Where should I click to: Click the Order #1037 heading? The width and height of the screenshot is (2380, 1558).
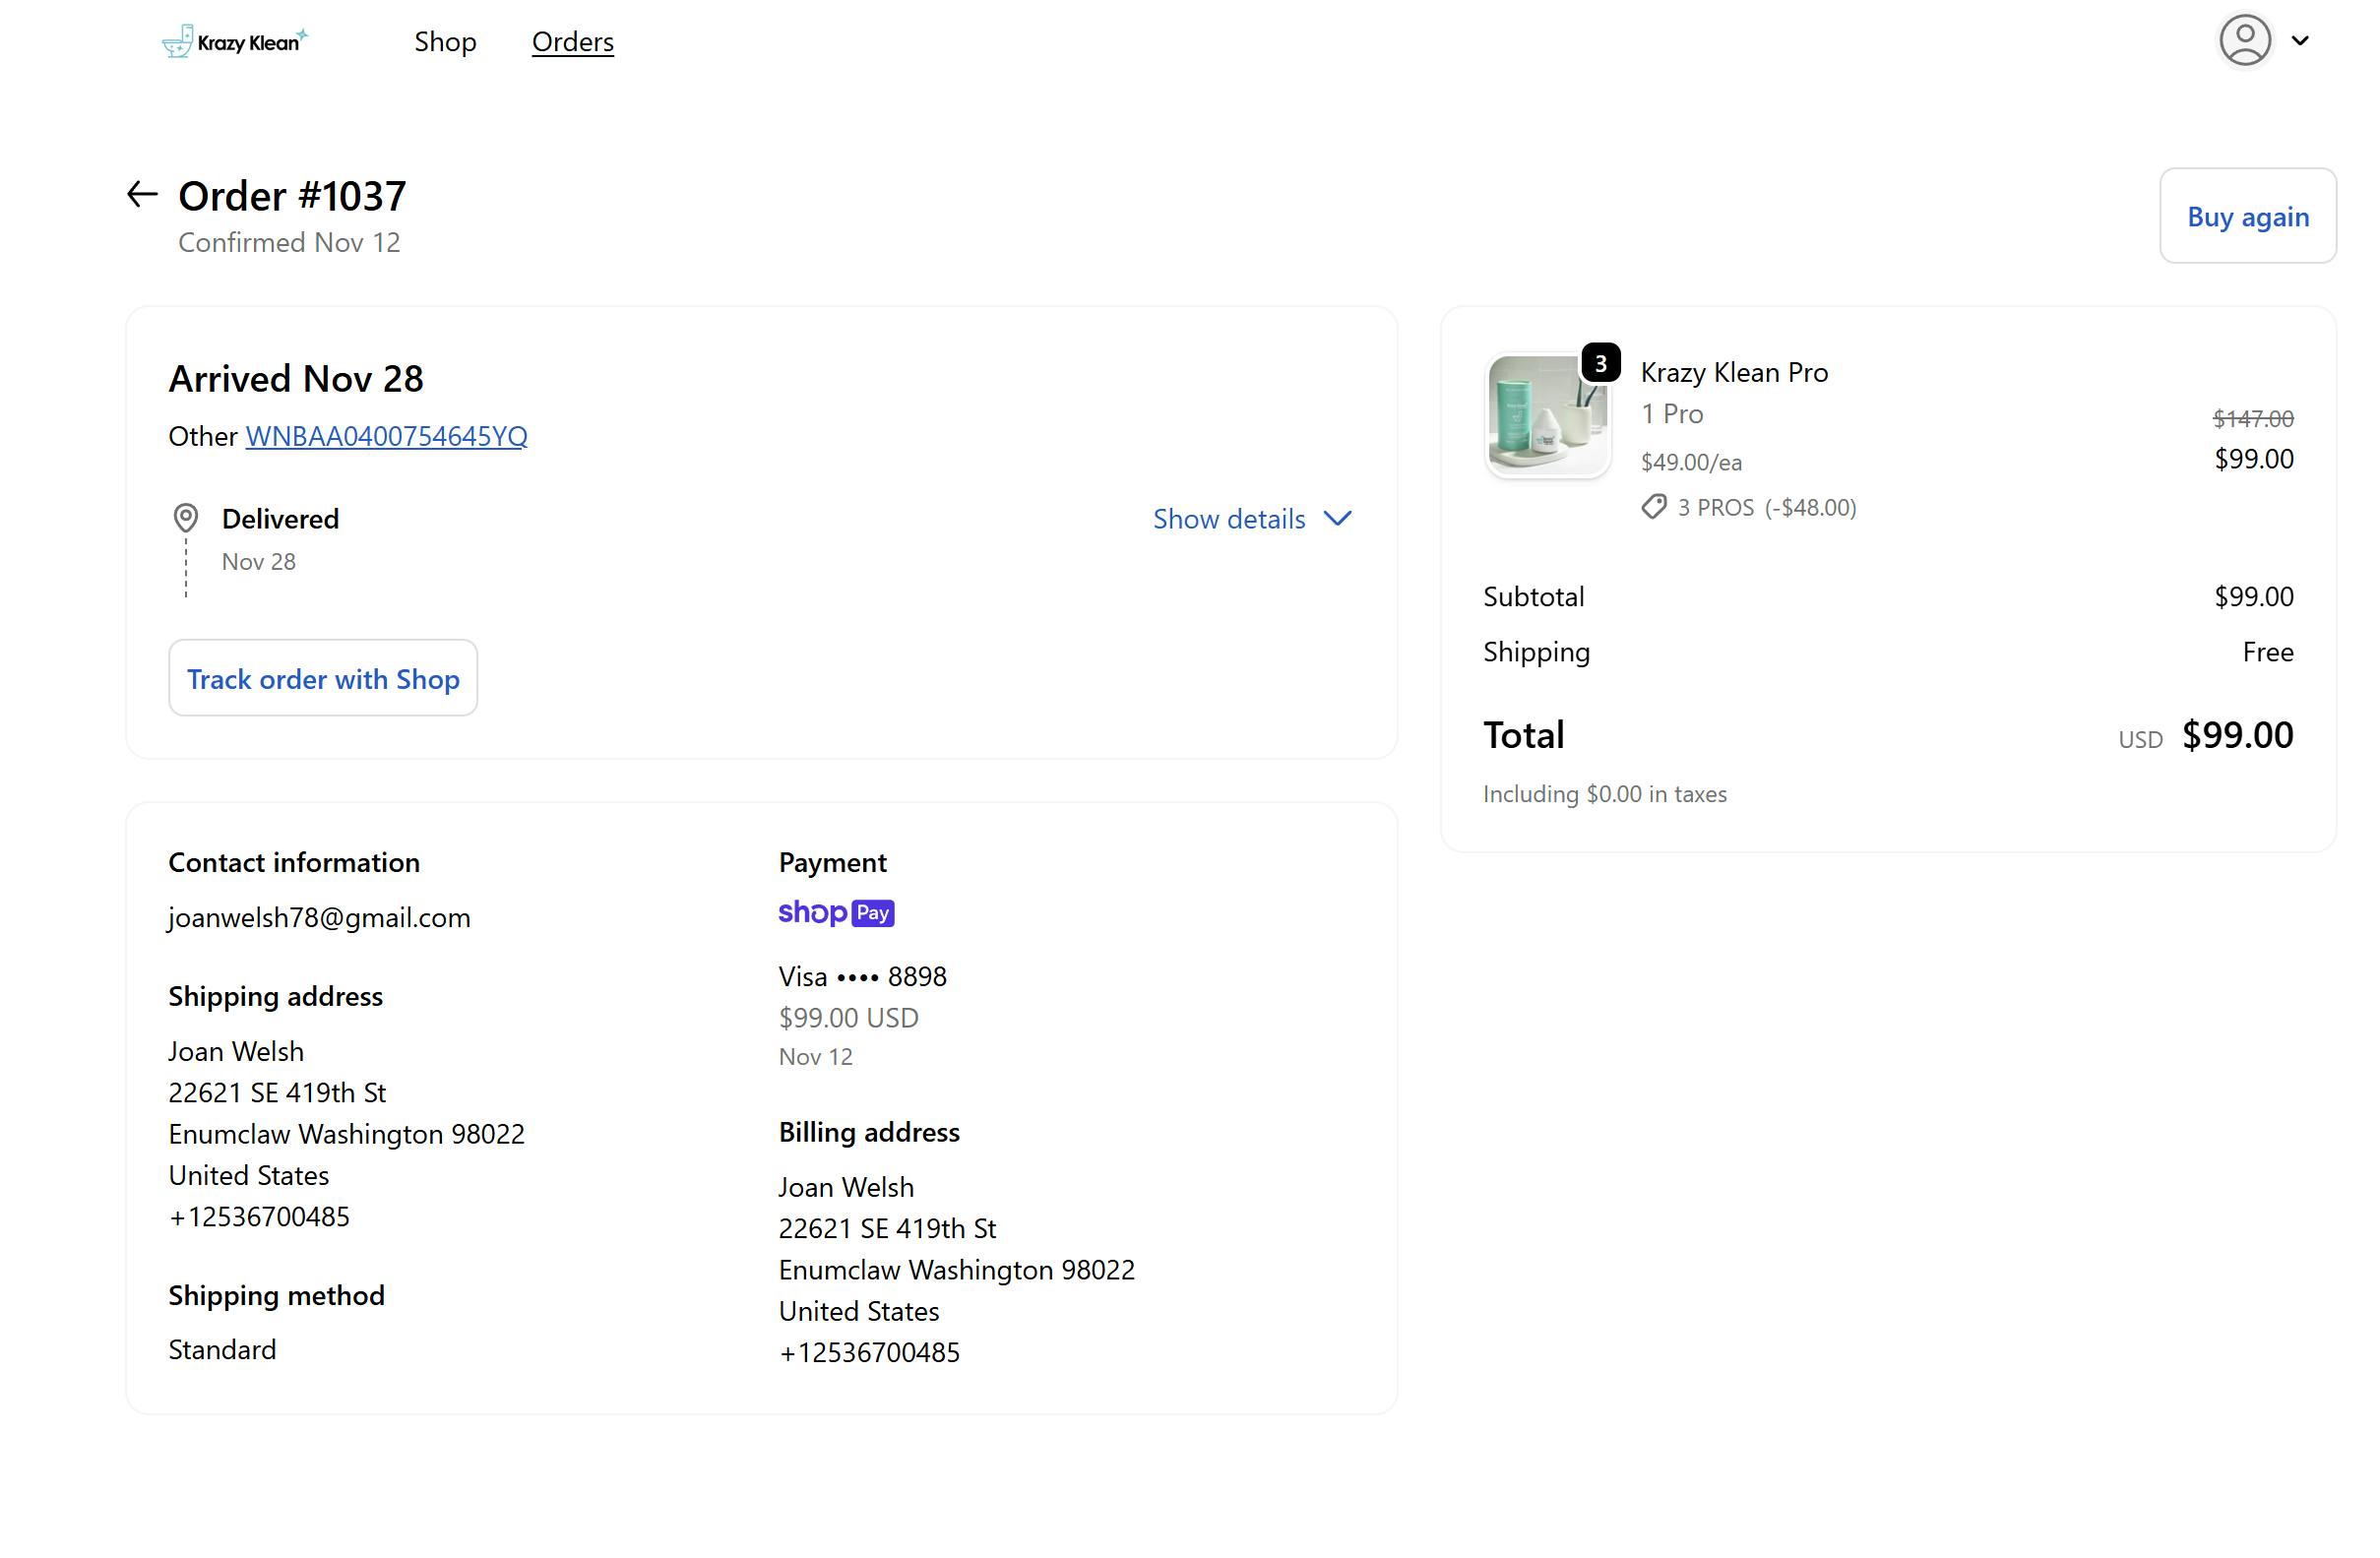click(292, 196)
